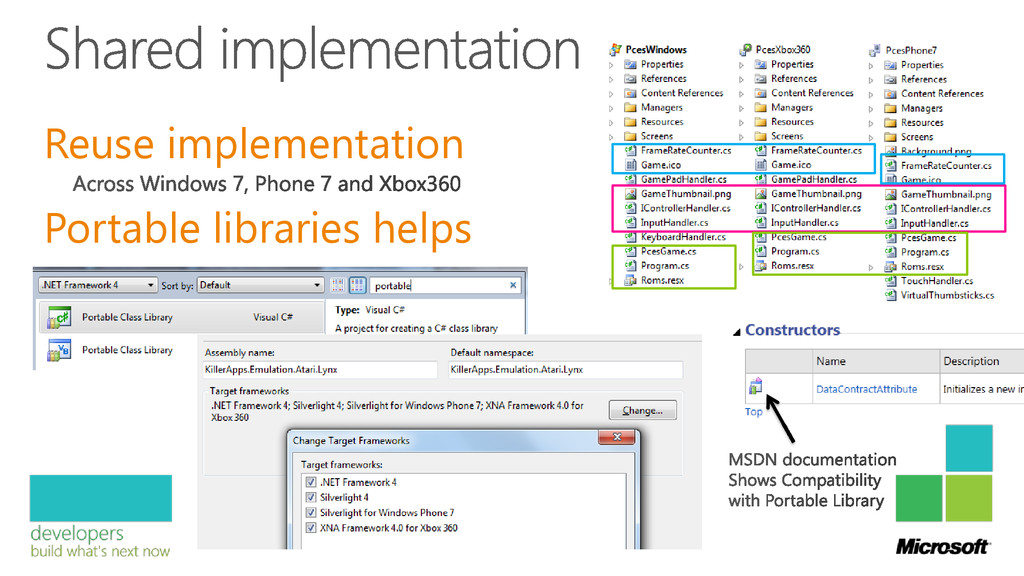Click the Roms.resx icon in PcesWindows
The width and height of the screenshot is (1024, 576).
click(x=630, y=280)
